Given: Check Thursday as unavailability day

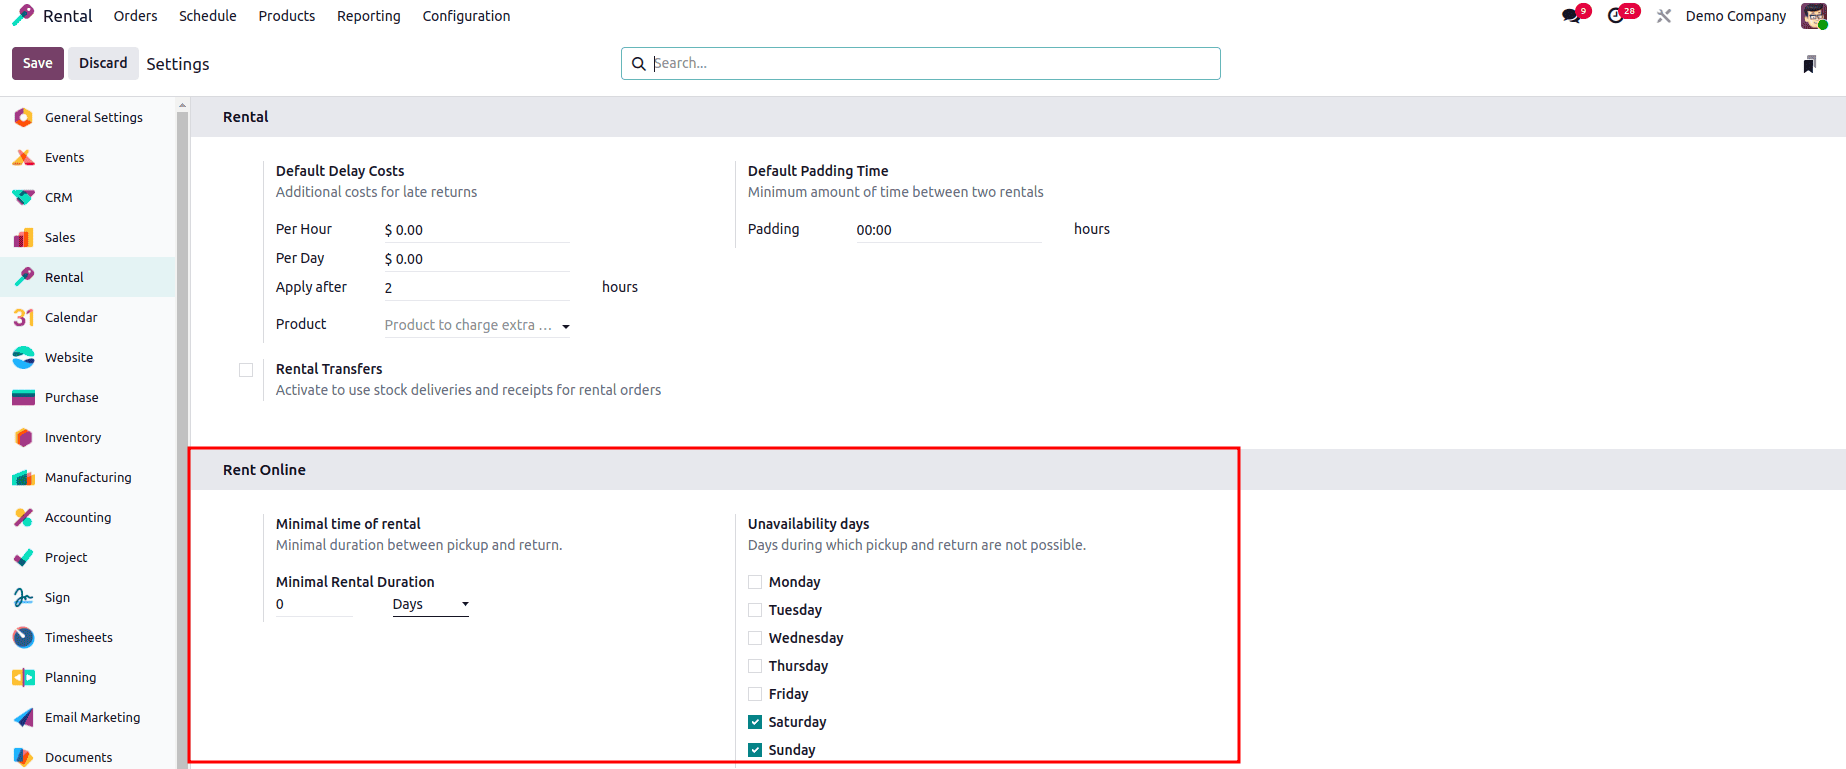Looking at the screenshot, I should point(755,666).
